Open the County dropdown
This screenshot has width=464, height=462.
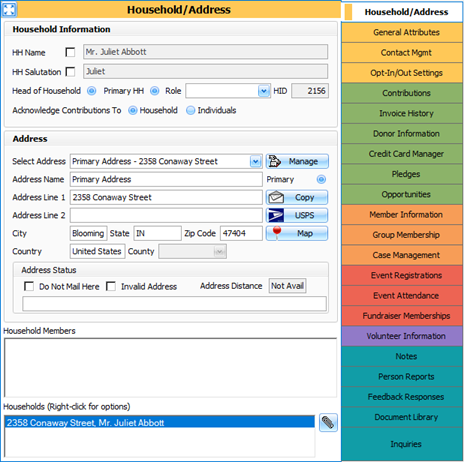coord(219,252)
